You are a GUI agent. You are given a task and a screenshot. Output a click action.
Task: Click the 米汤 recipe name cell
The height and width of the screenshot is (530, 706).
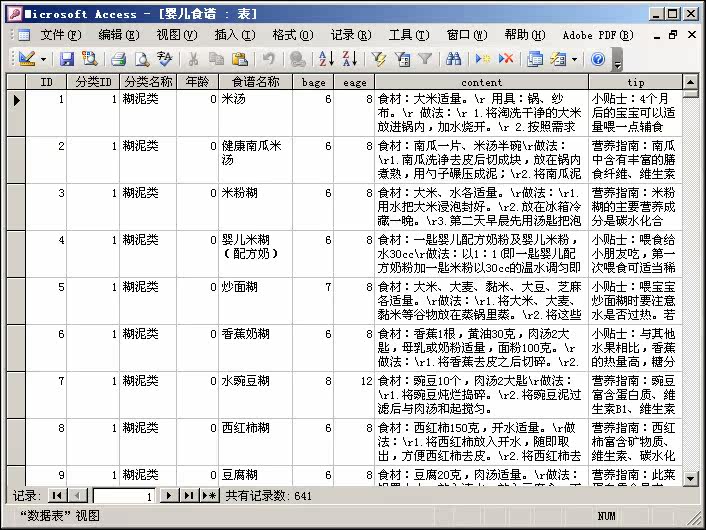click(x=255, y=113)
